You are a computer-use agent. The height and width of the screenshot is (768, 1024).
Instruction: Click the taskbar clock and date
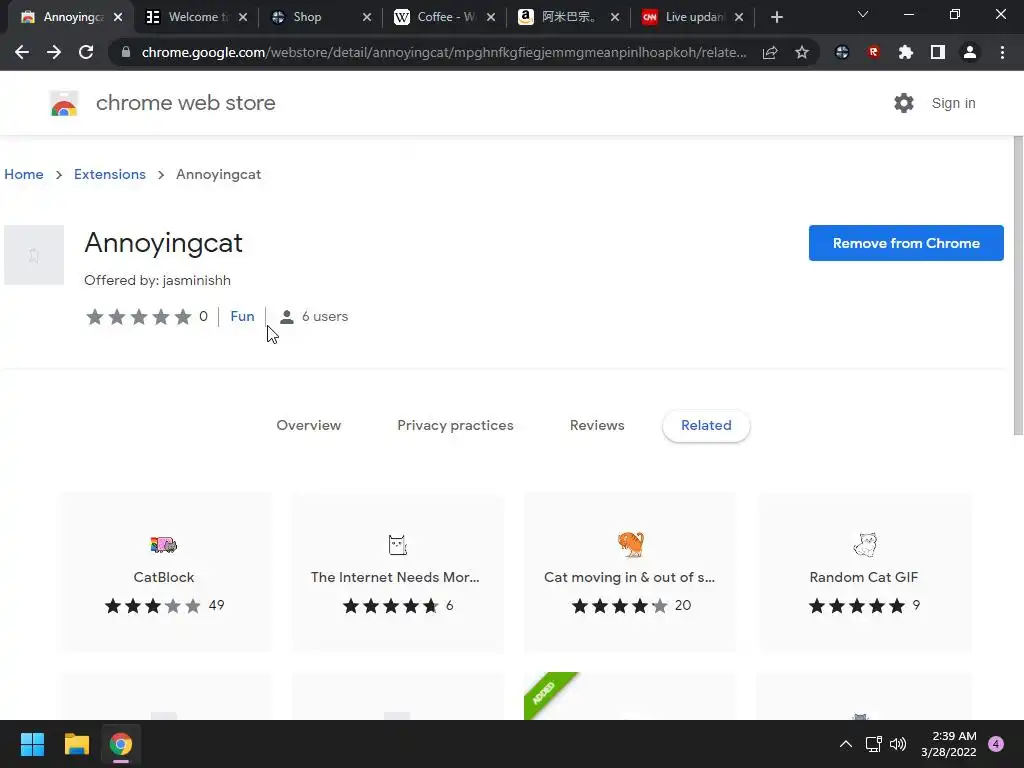[948, 744]
